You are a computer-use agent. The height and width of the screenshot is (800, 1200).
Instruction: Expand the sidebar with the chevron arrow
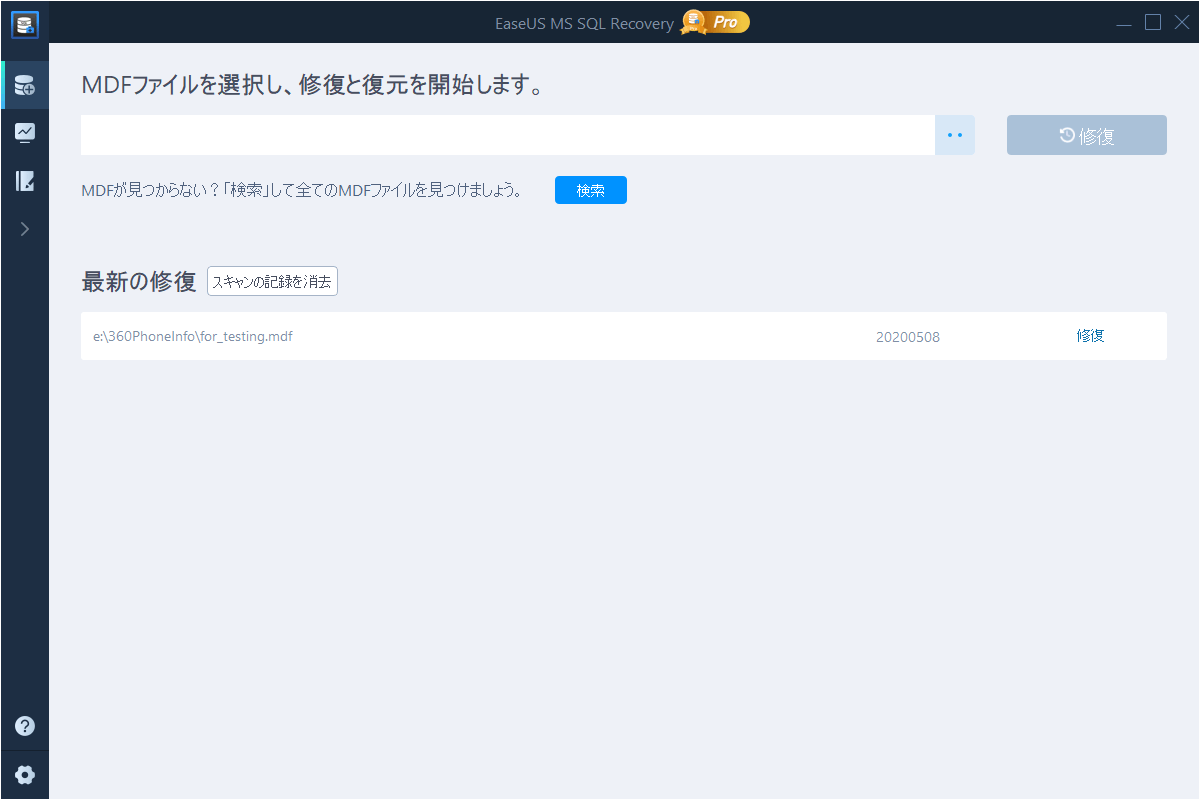pyautogui.click(x=25, y=229)
